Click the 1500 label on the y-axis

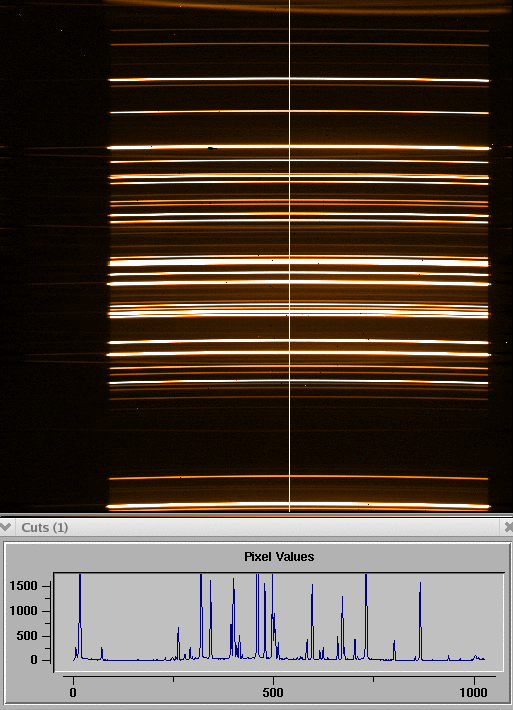tap(23, 586)
